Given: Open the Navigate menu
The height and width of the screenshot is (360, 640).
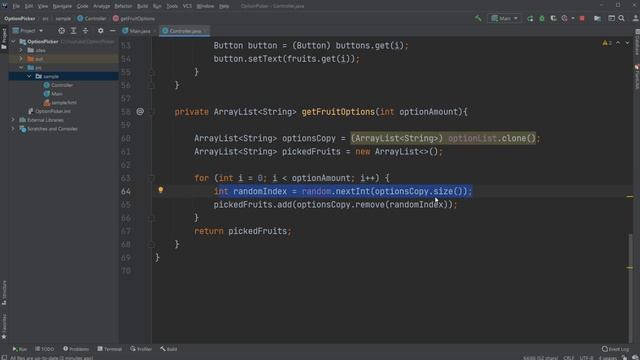Looking at the screenshot, I should pyautogui.click(x=62, y=6).
